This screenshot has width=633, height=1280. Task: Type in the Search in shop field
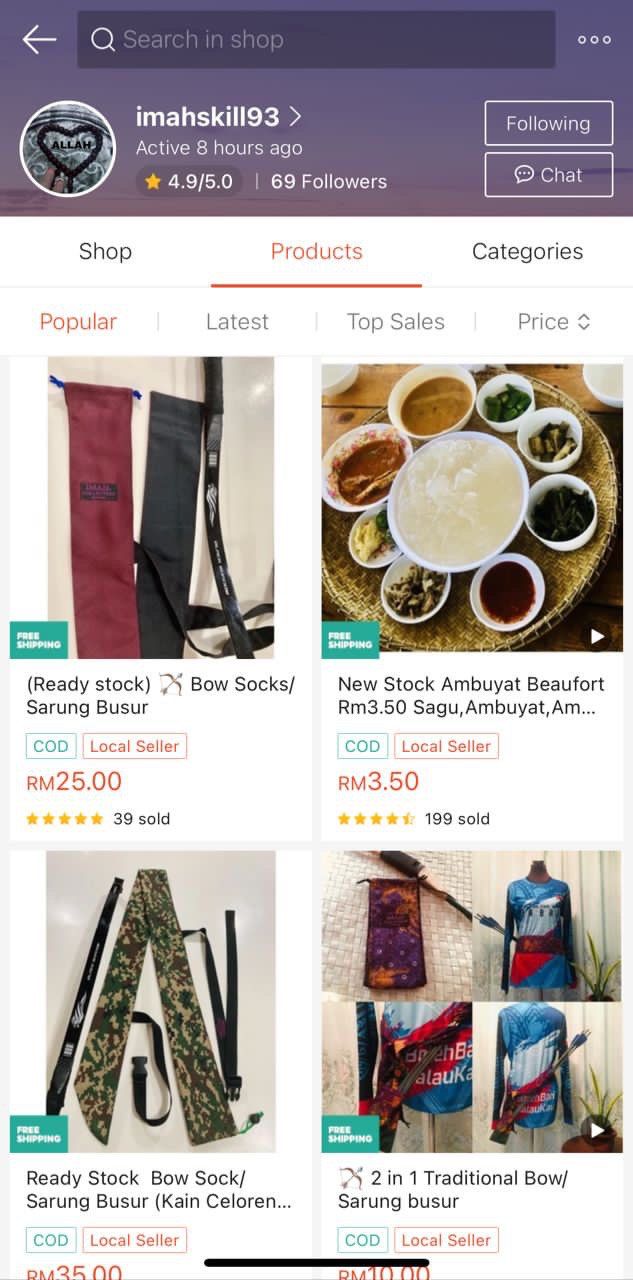[330, 40]
